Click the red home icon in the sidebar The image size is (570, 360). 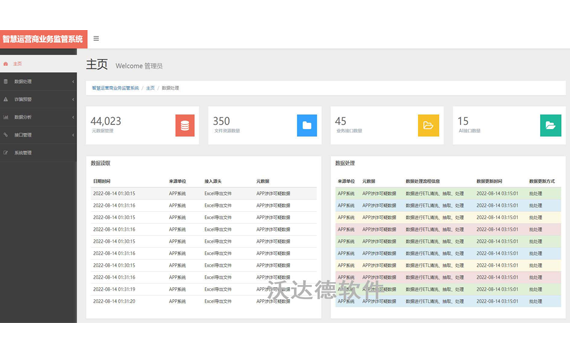click(x=6, y=64)
